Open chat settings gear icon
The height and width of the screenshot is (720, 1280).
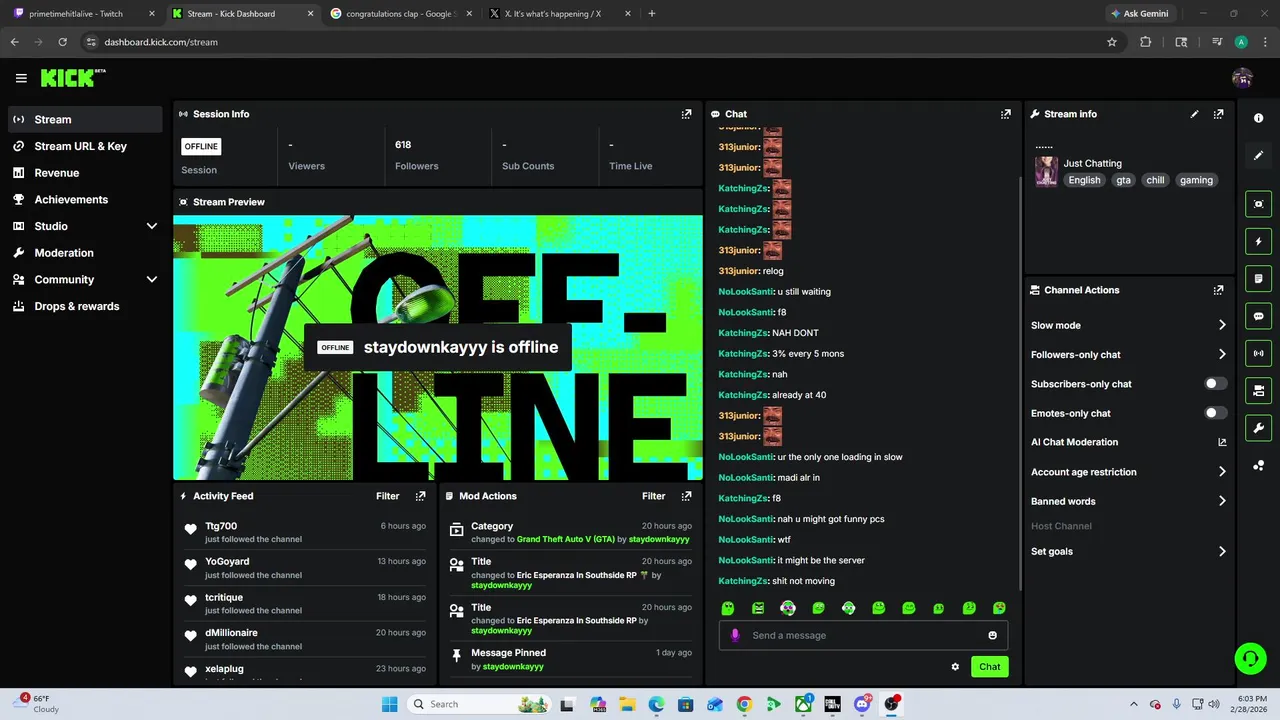(955, 667)
